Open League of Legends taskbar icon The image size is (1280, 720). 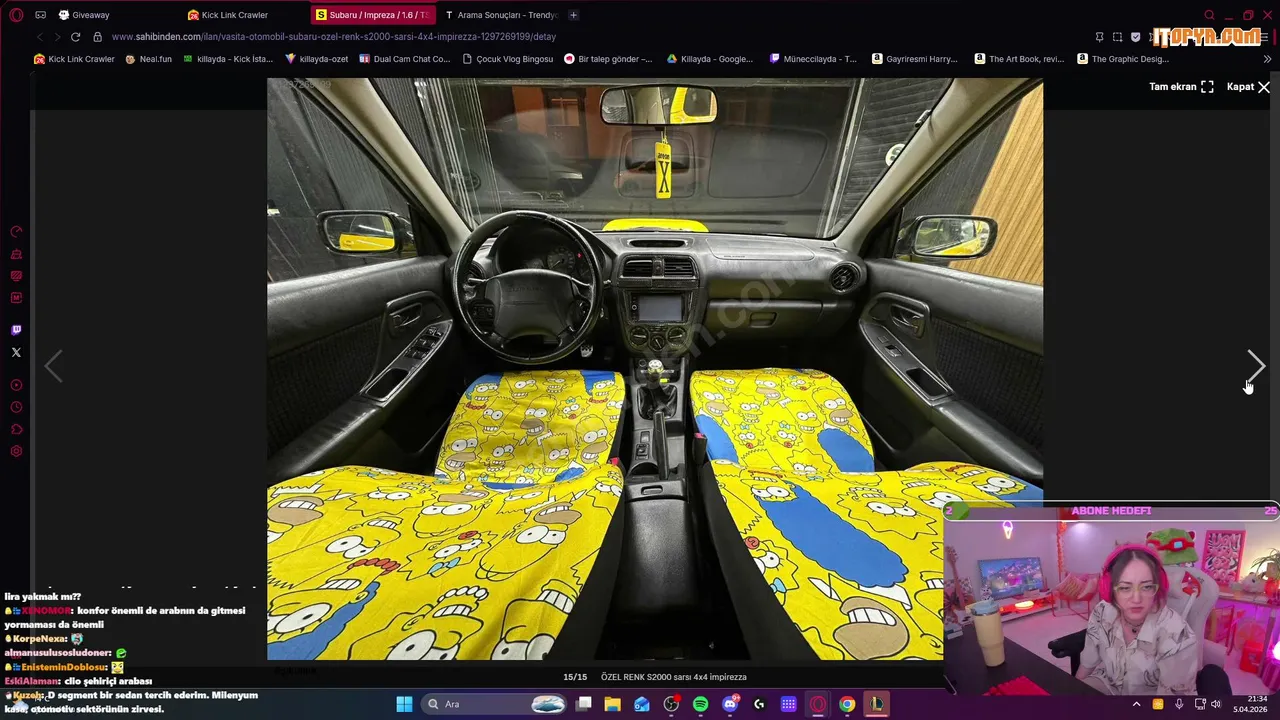876,704
